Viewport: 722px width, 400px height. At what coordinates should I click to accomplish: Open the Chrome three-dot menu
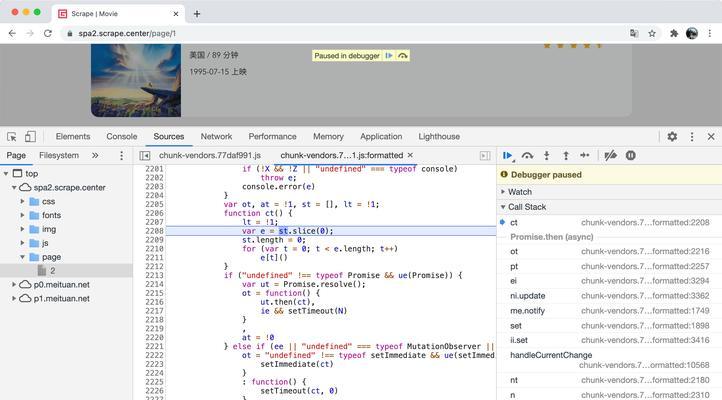tap(710, 33)
